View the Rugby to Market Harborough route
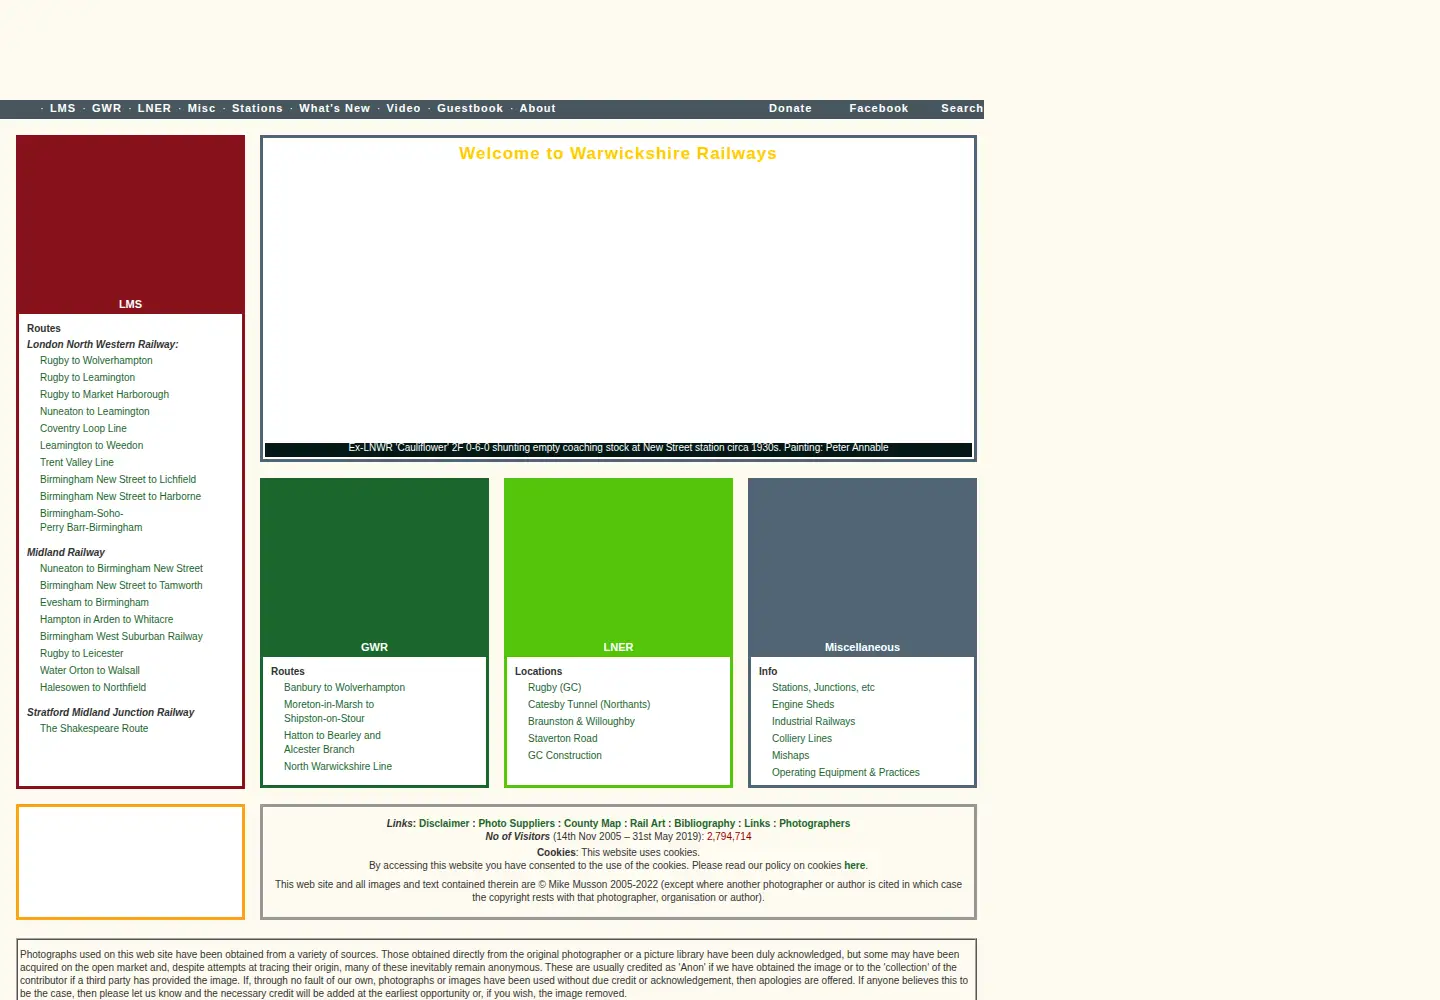The image size is (1440, 1000). click(x=104, y=395)
